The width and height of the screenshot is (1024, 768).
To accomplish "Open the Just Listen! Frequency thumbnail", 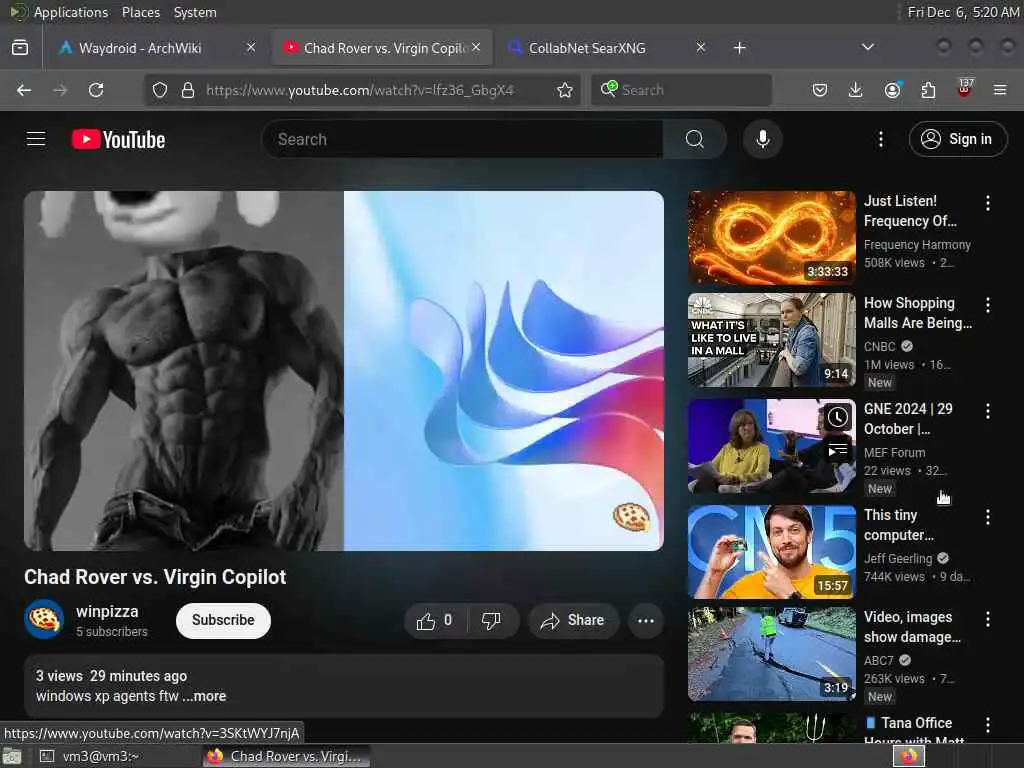I will click(771, 238).
